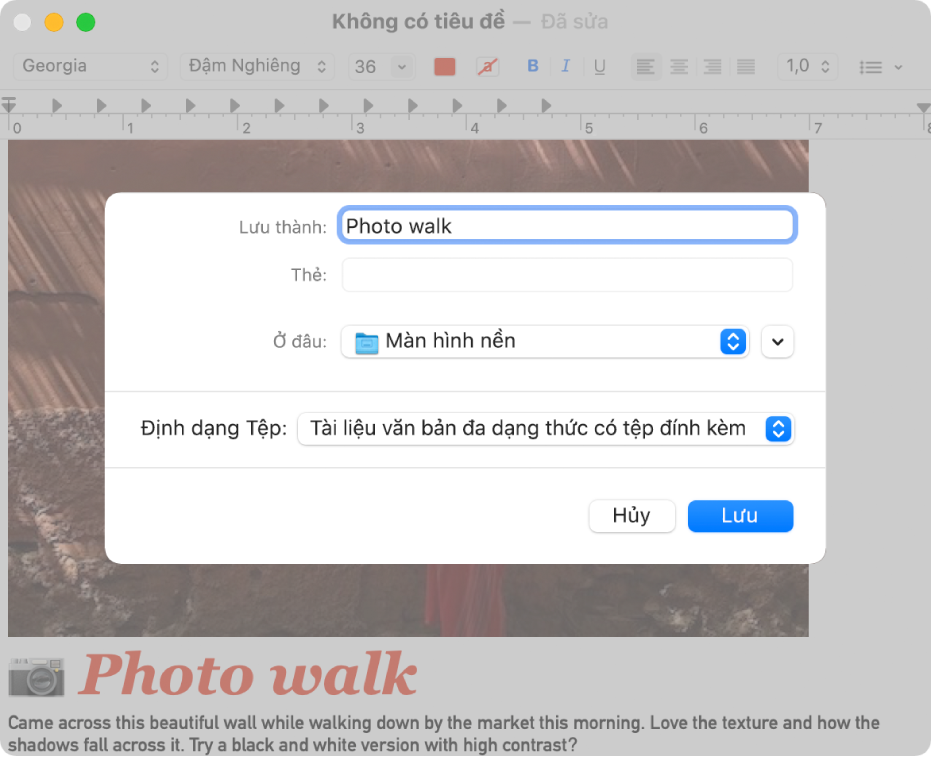Click the Lưu button to save
This screenshot has width=931, height=758.
click(740, 516)
